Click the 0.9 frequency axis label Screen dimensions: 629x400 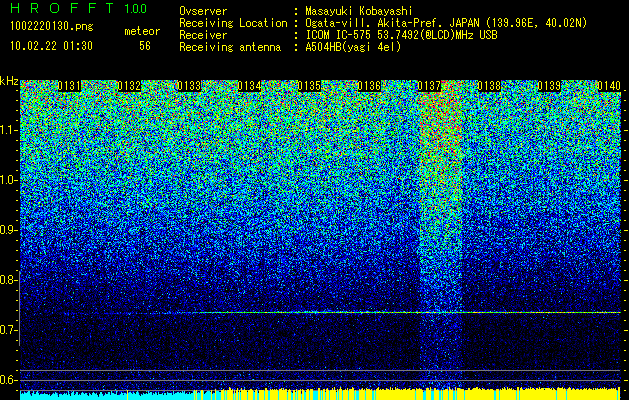[8, 230]
